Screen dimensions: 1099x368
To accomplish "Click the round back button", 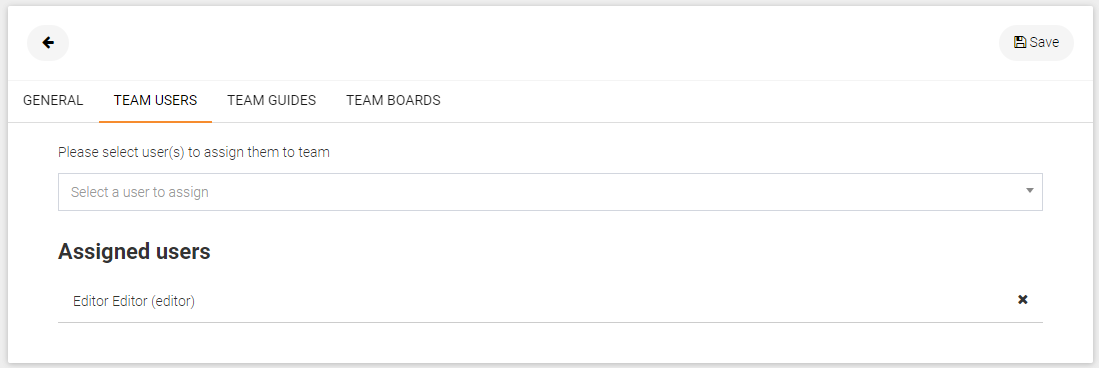I will [48, 43].
